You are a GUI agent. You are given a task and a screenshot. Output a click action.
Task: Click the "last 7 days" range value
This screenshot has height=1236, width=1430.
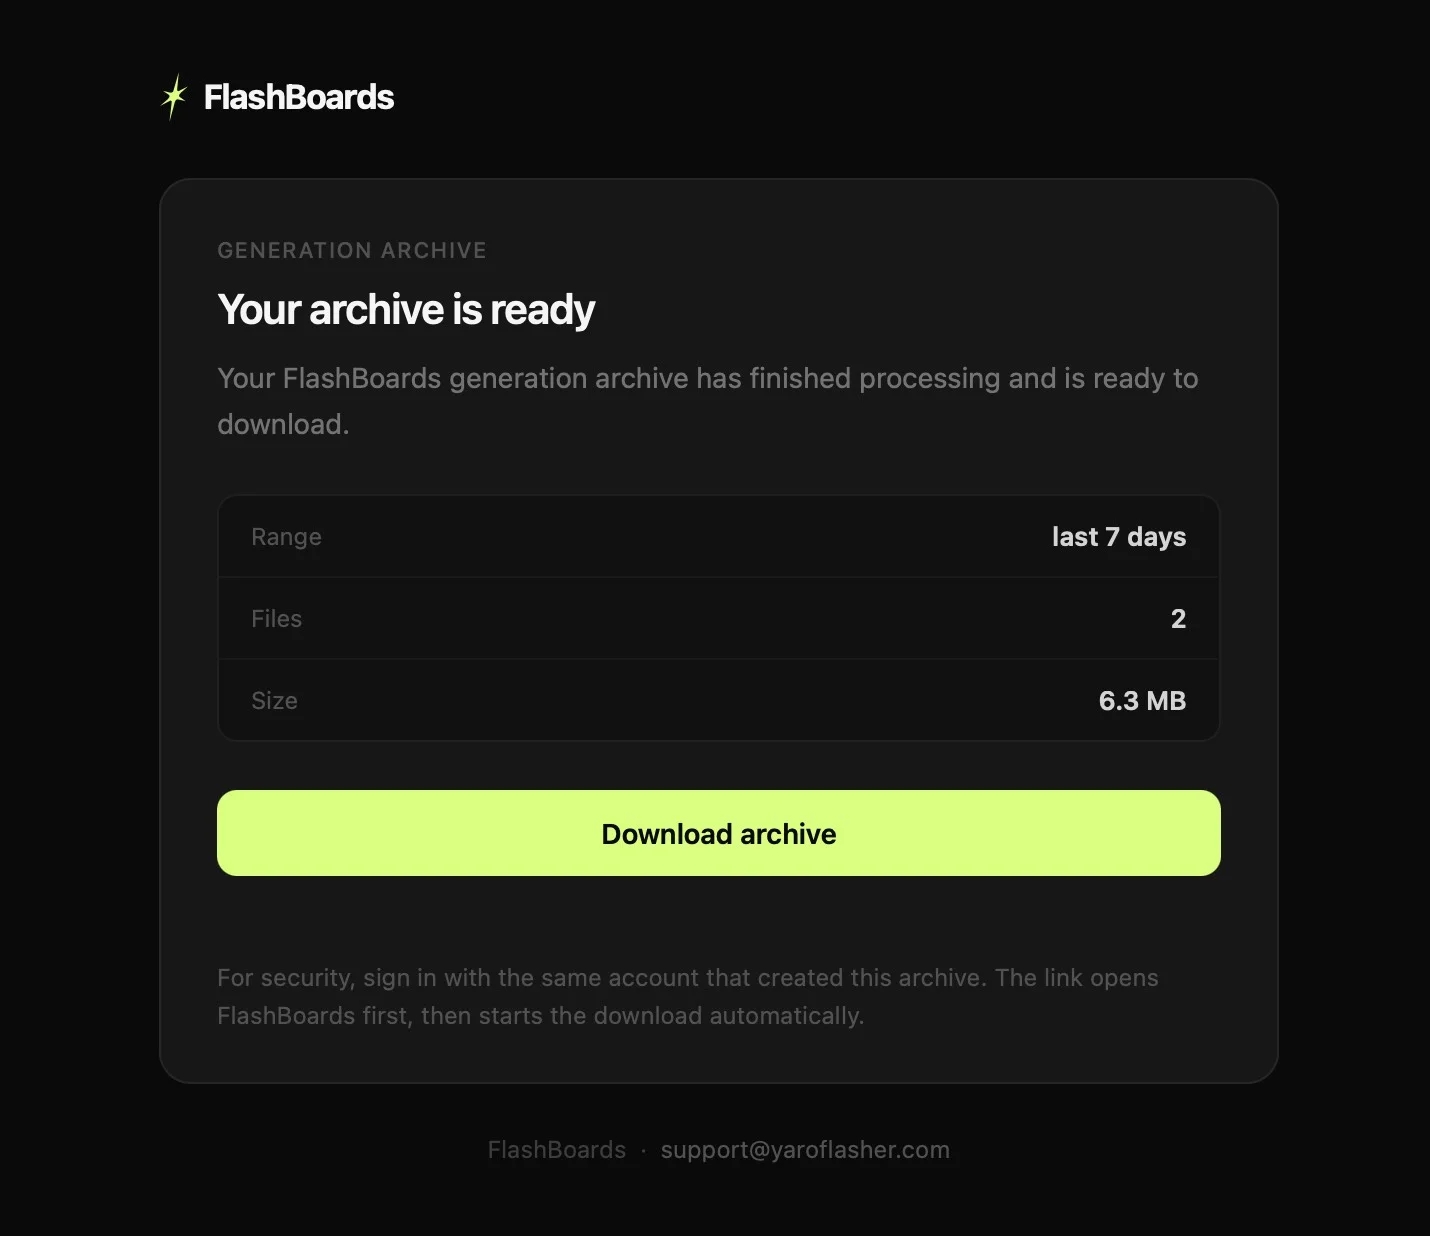(1118, 537)
